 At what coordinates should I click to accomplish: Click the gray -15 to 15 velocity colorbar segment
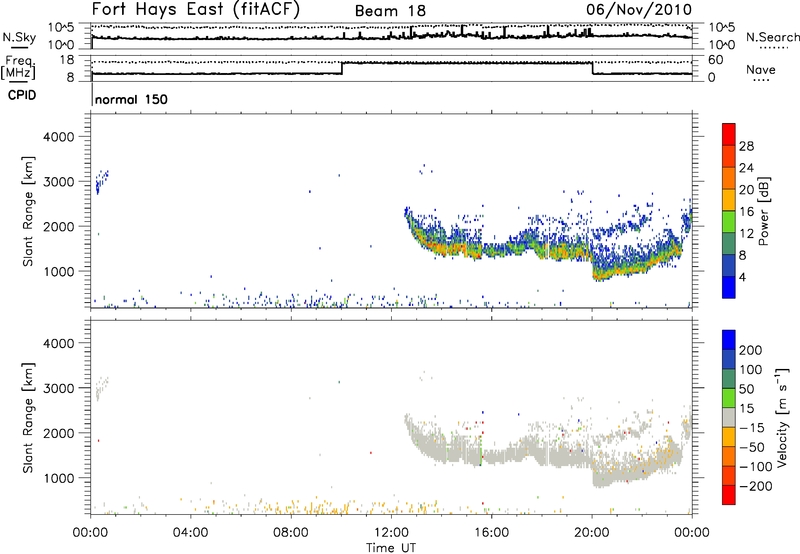coord(729,417)
